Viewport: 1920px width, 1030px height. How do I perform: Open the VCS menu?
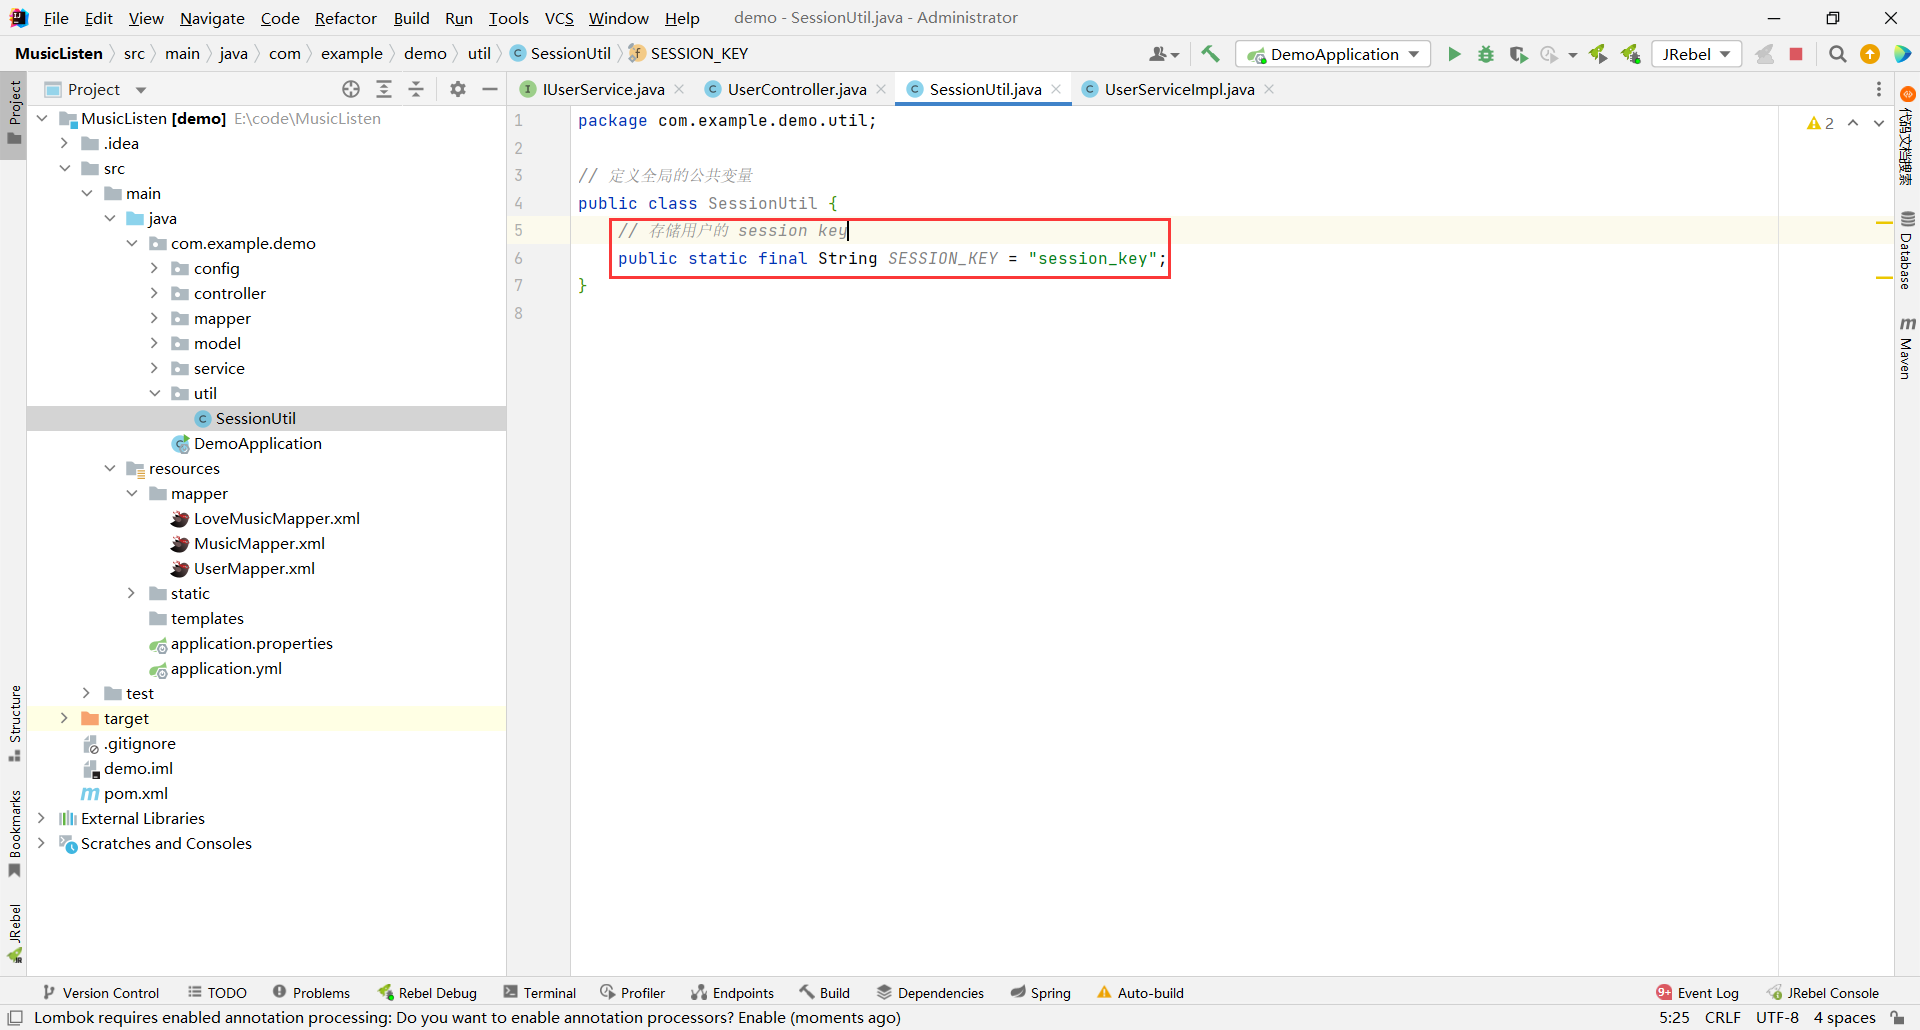[x=559, y=18]
